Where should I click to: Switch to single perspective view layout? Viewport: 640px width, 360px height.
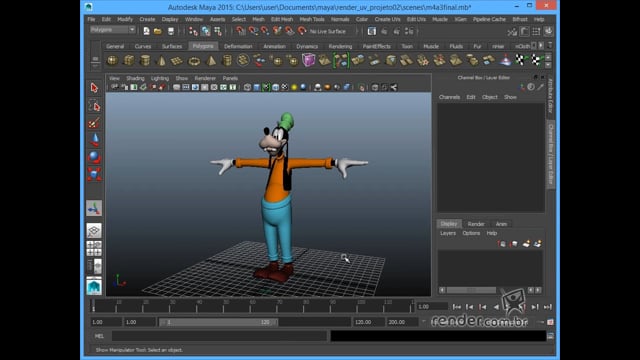[x=94, y=231]
